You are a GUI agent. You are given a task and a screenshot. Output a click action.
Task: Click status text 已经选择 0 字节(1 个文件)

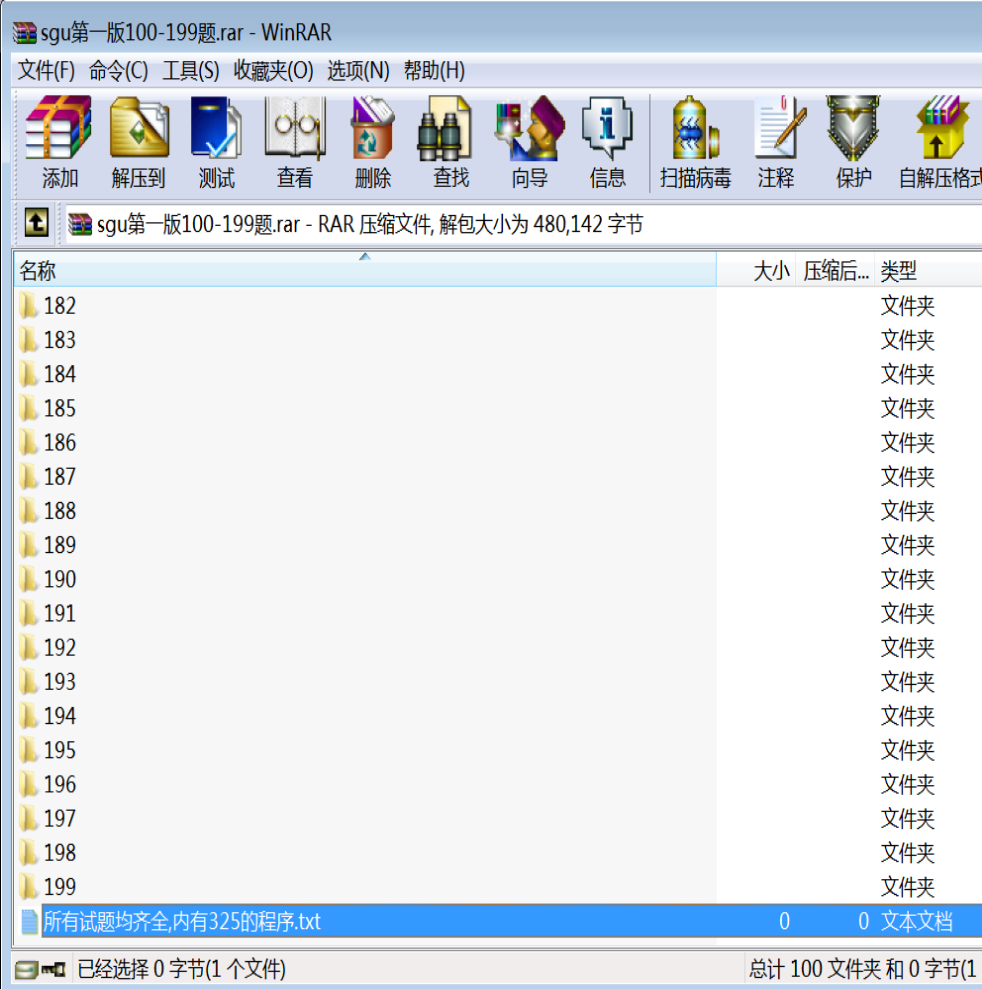pyautogui.click(x=182, y=969)
